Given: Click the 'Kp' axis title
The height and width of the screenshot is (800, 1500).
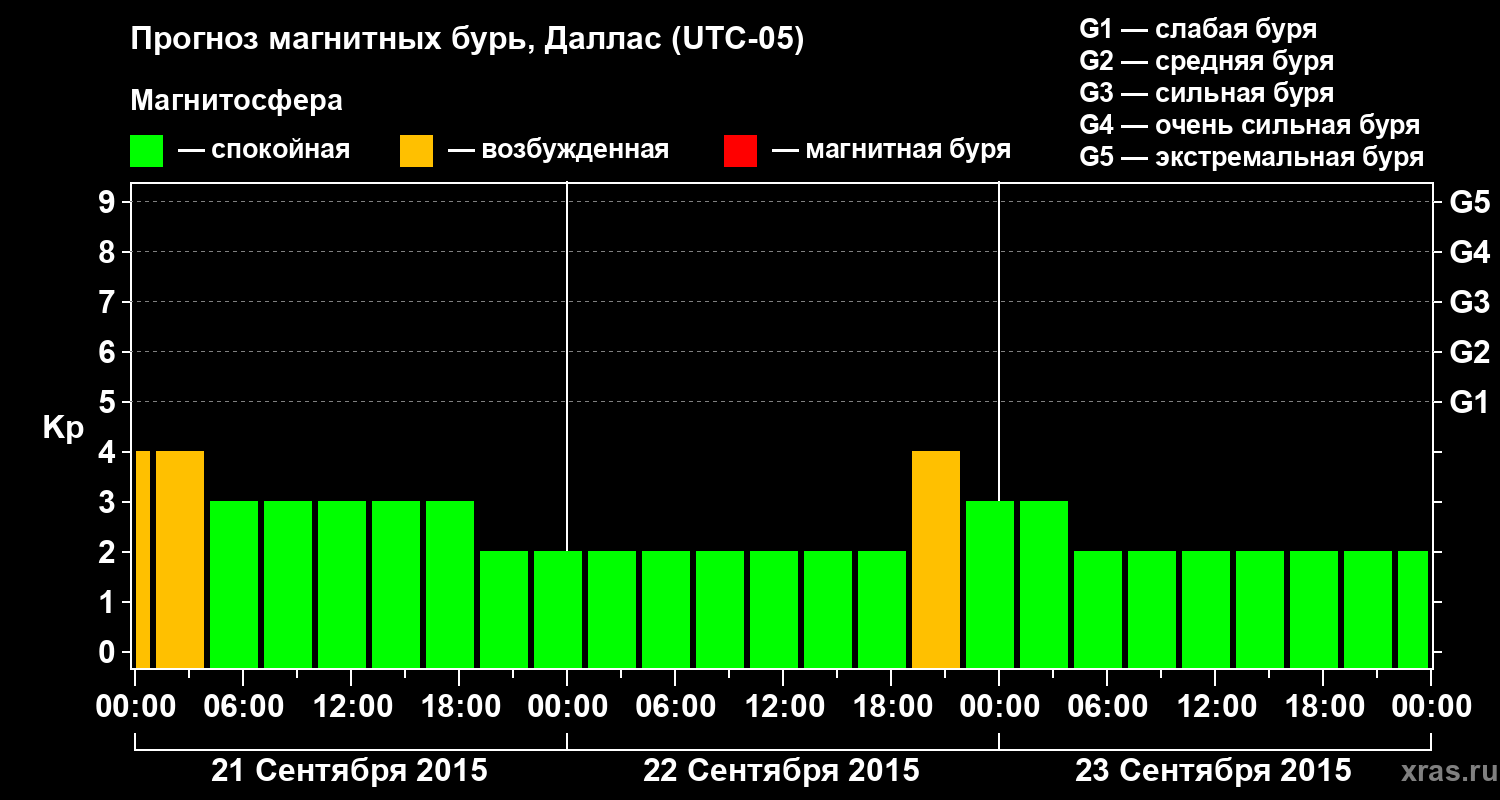Looking at the screenshot, I should click(x=63, y=428).
